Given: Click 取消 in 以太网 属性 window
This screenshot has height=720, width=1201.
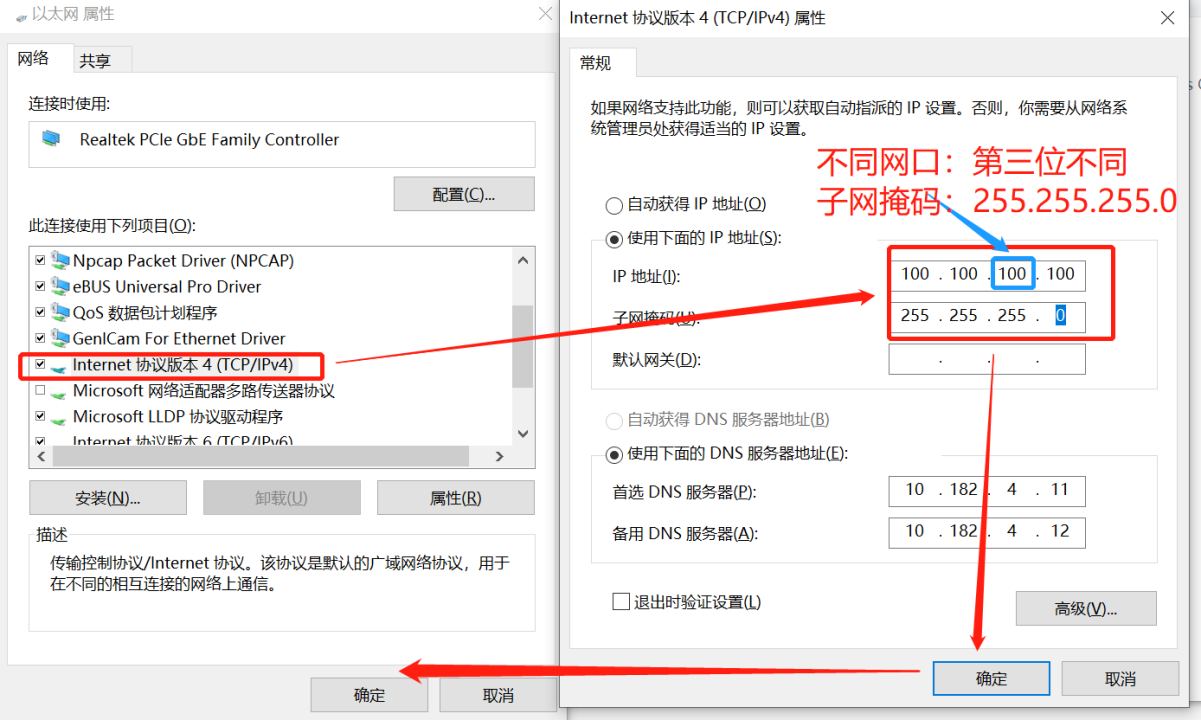Looking at the screenshot, I should [498, 695].
